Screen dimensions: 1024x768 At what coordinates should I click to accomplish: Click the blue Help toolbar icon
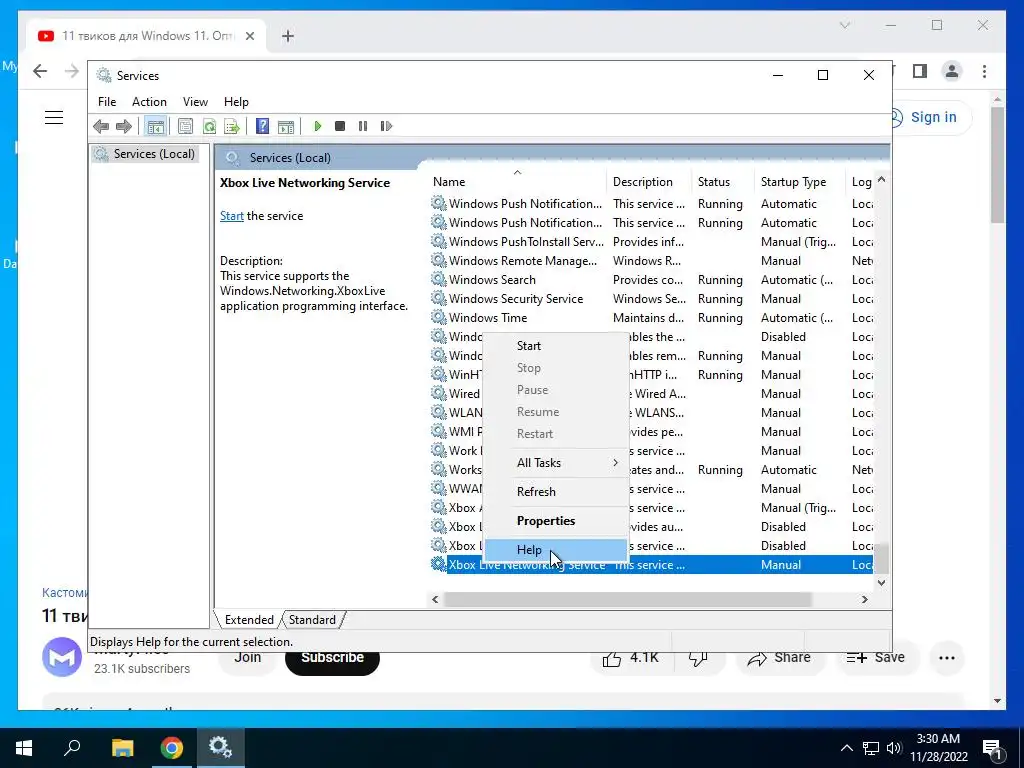coord(262,126)
